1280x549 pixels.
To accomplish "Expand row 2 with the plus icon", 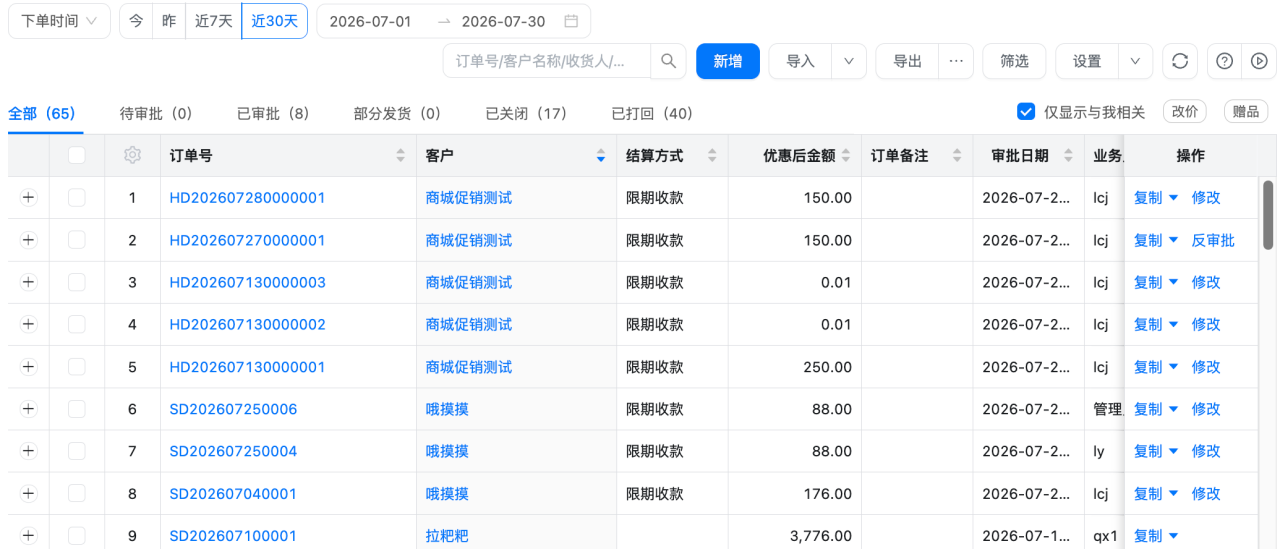I will point(28,240).
